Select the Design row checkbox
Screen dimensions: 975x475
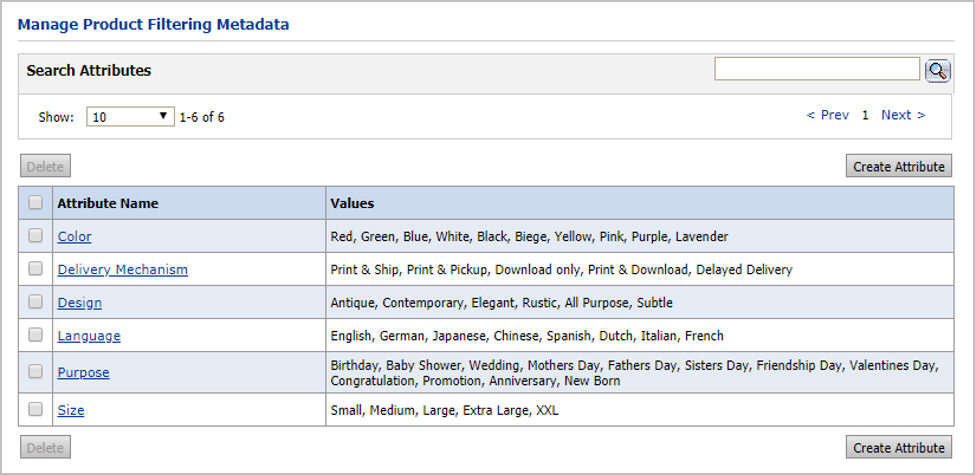coord(36,302)
